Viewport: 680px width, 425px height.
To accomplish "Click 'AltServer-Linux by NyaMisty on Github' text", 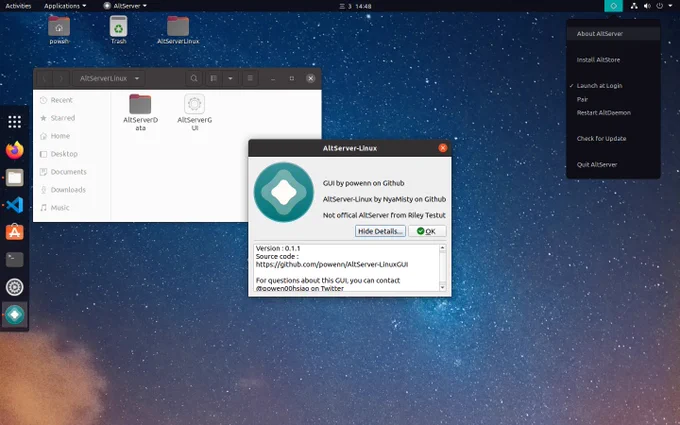I will (384, 199).
